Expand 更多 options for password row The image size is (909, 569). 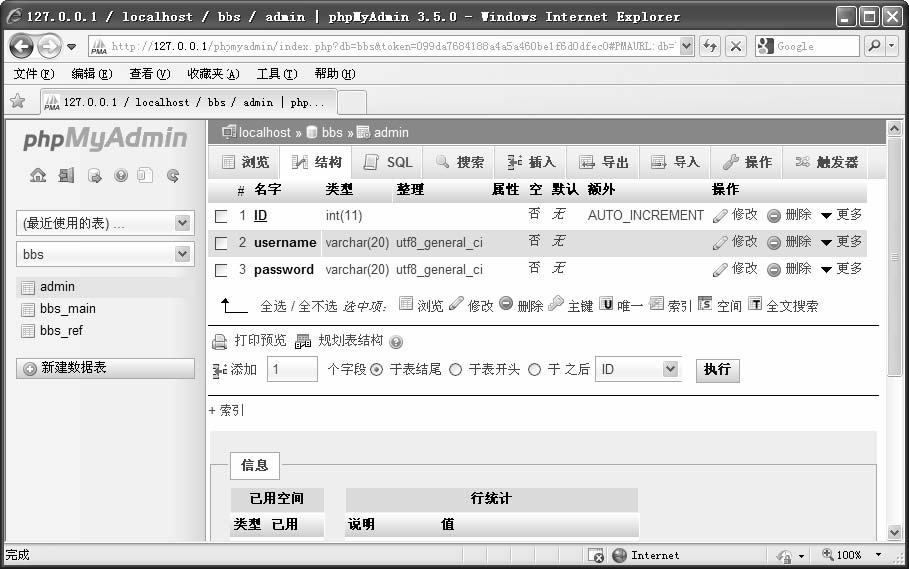coord(842,269)
